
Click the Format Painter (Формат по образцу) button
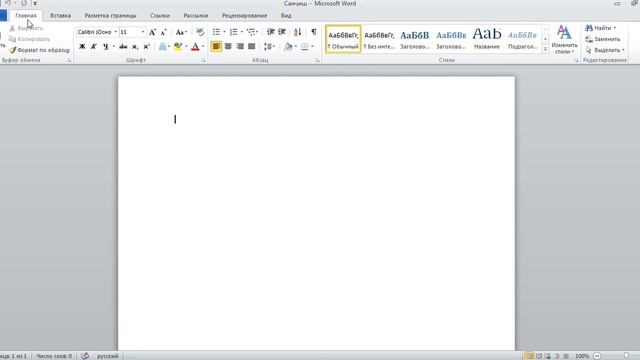click(39, 50)
